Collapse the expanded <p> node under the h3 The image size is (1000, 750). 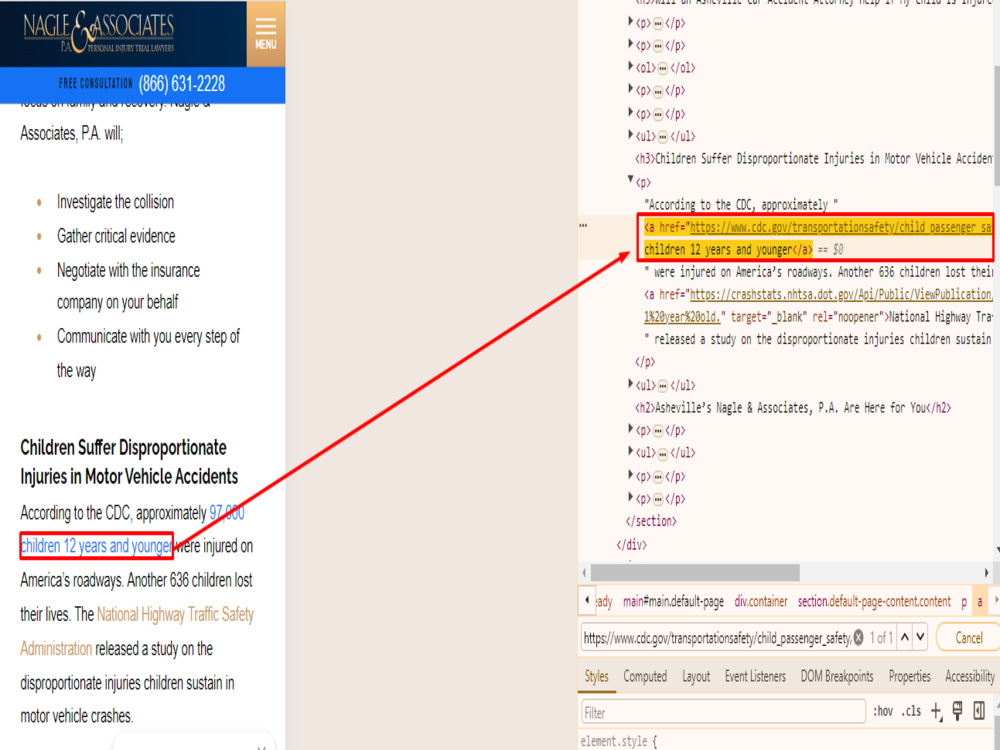point(631,180)
